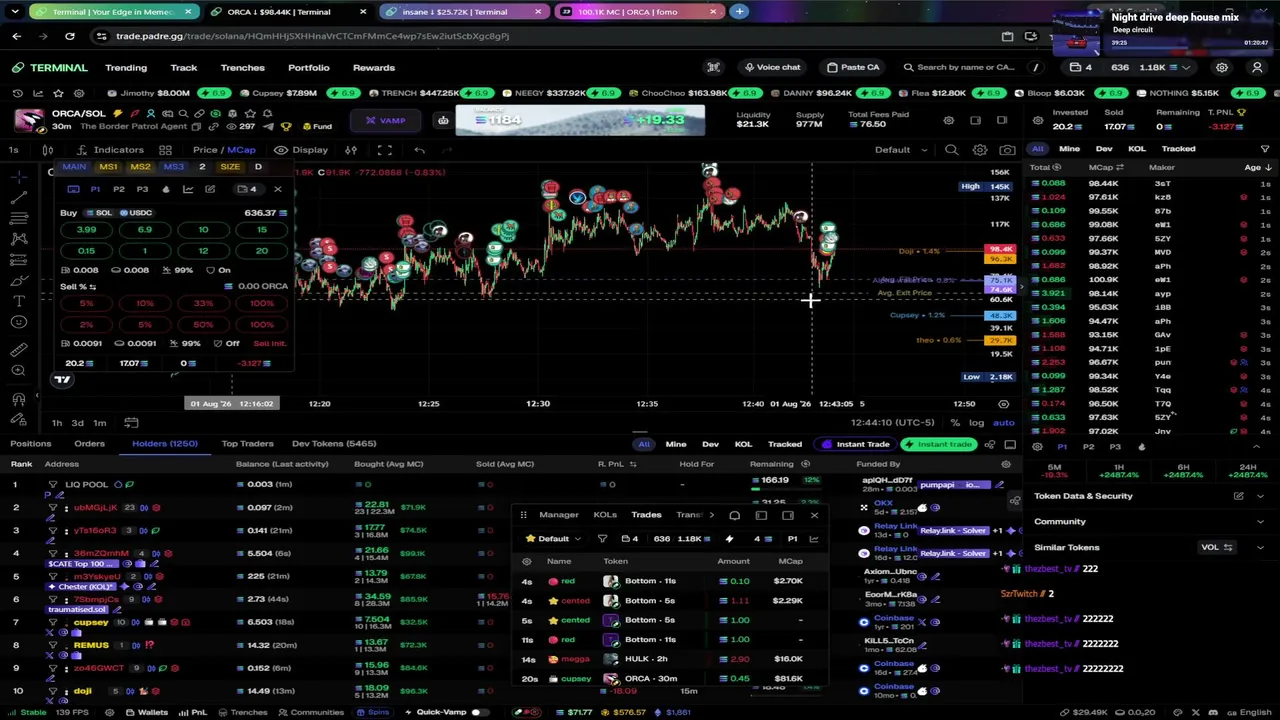Click the green Instant trade button
The width and height of the screenshot is (1280, 720).
[937, 444]
